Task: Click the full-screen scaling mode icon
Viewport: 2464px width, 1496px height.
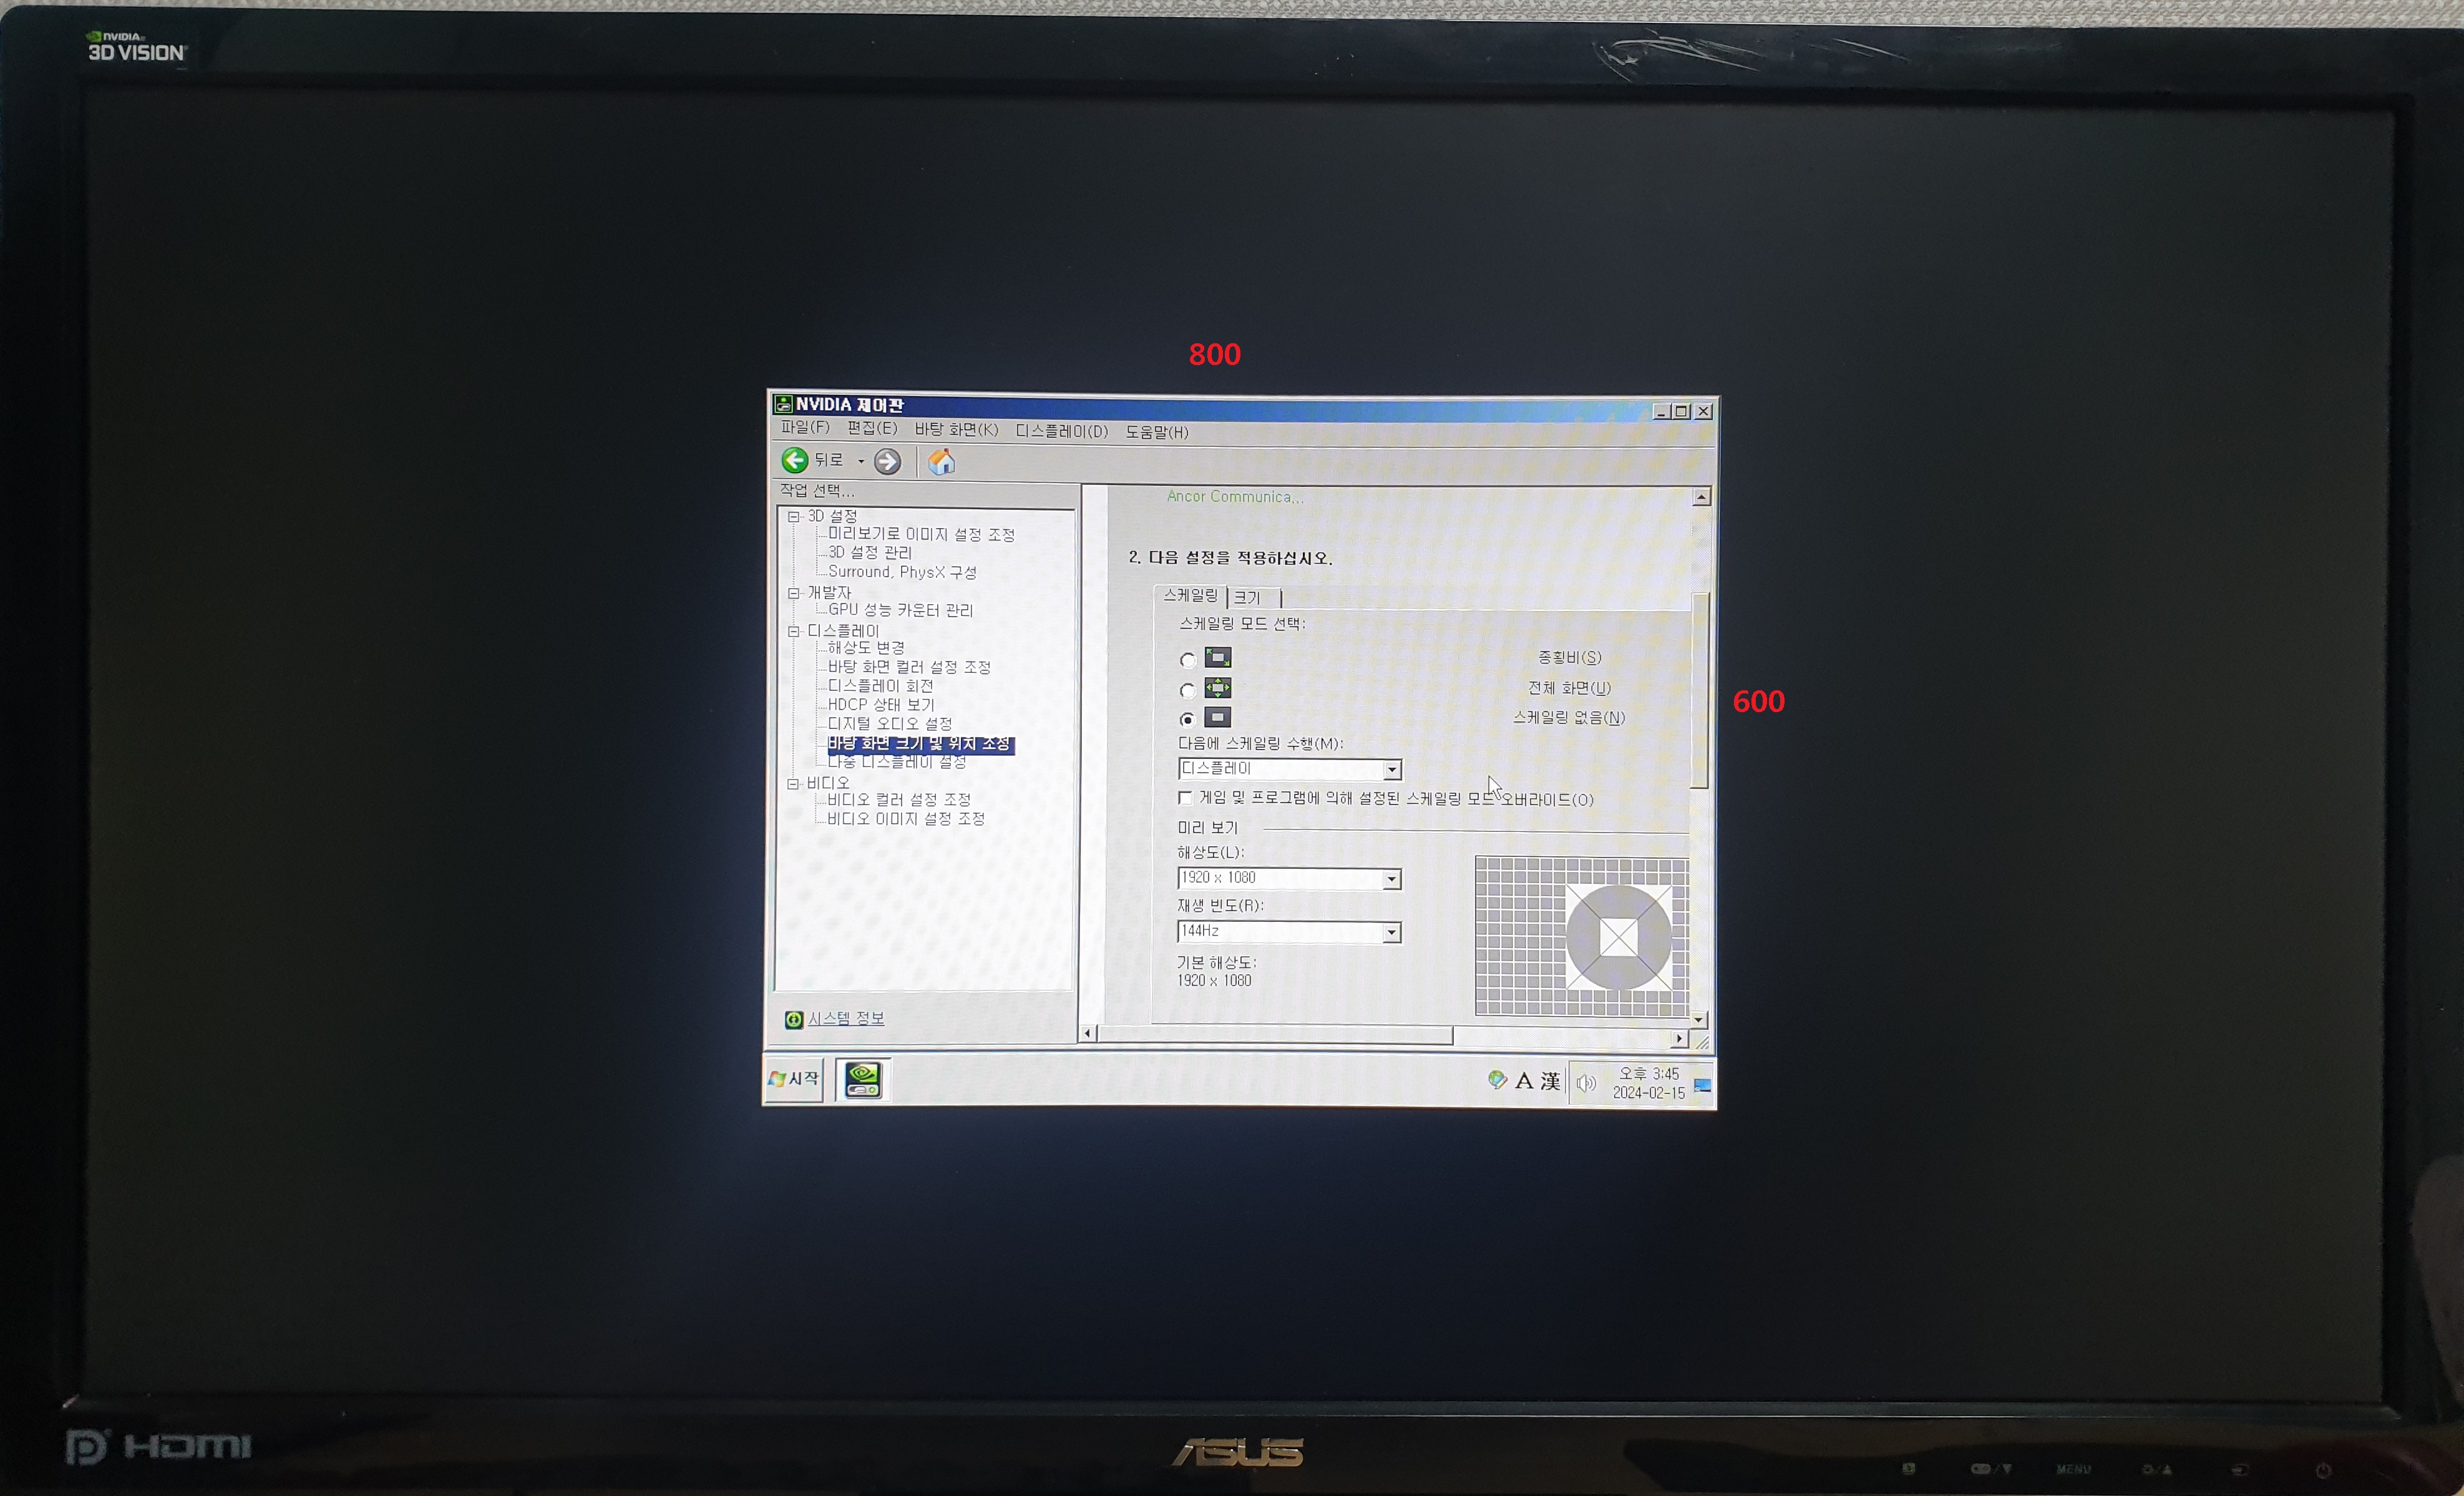Action: tap(1218, 688)
